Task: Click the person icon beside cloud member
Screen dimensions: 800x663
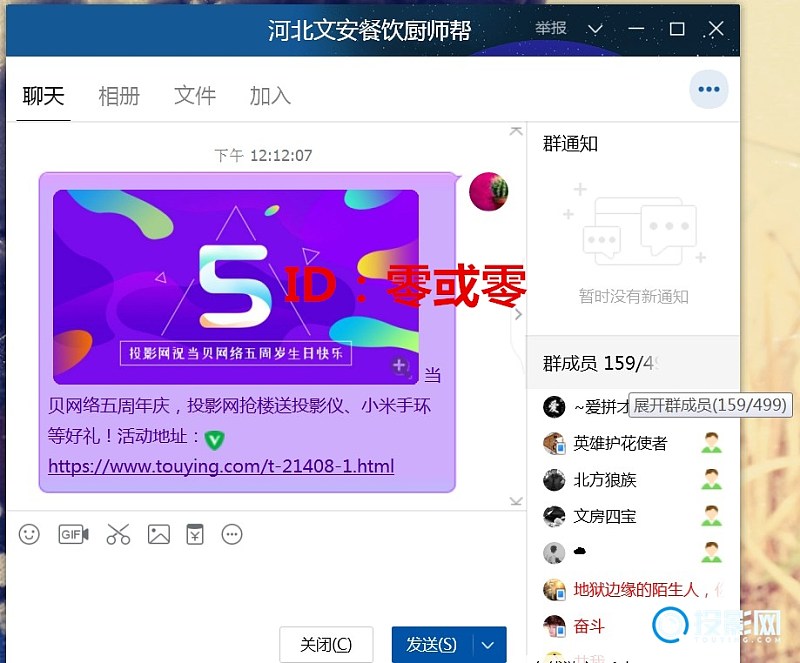Action: pyautogui.click(x=711, y=553)
